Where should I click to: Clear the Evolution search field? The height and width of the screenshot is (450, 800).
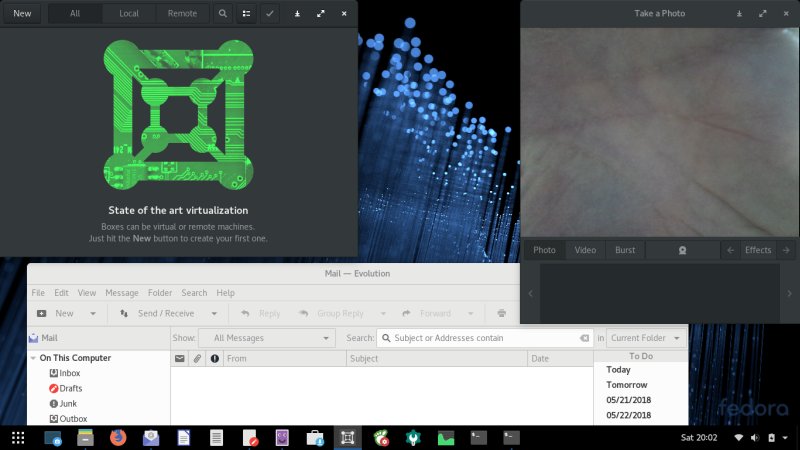point(585,338)
